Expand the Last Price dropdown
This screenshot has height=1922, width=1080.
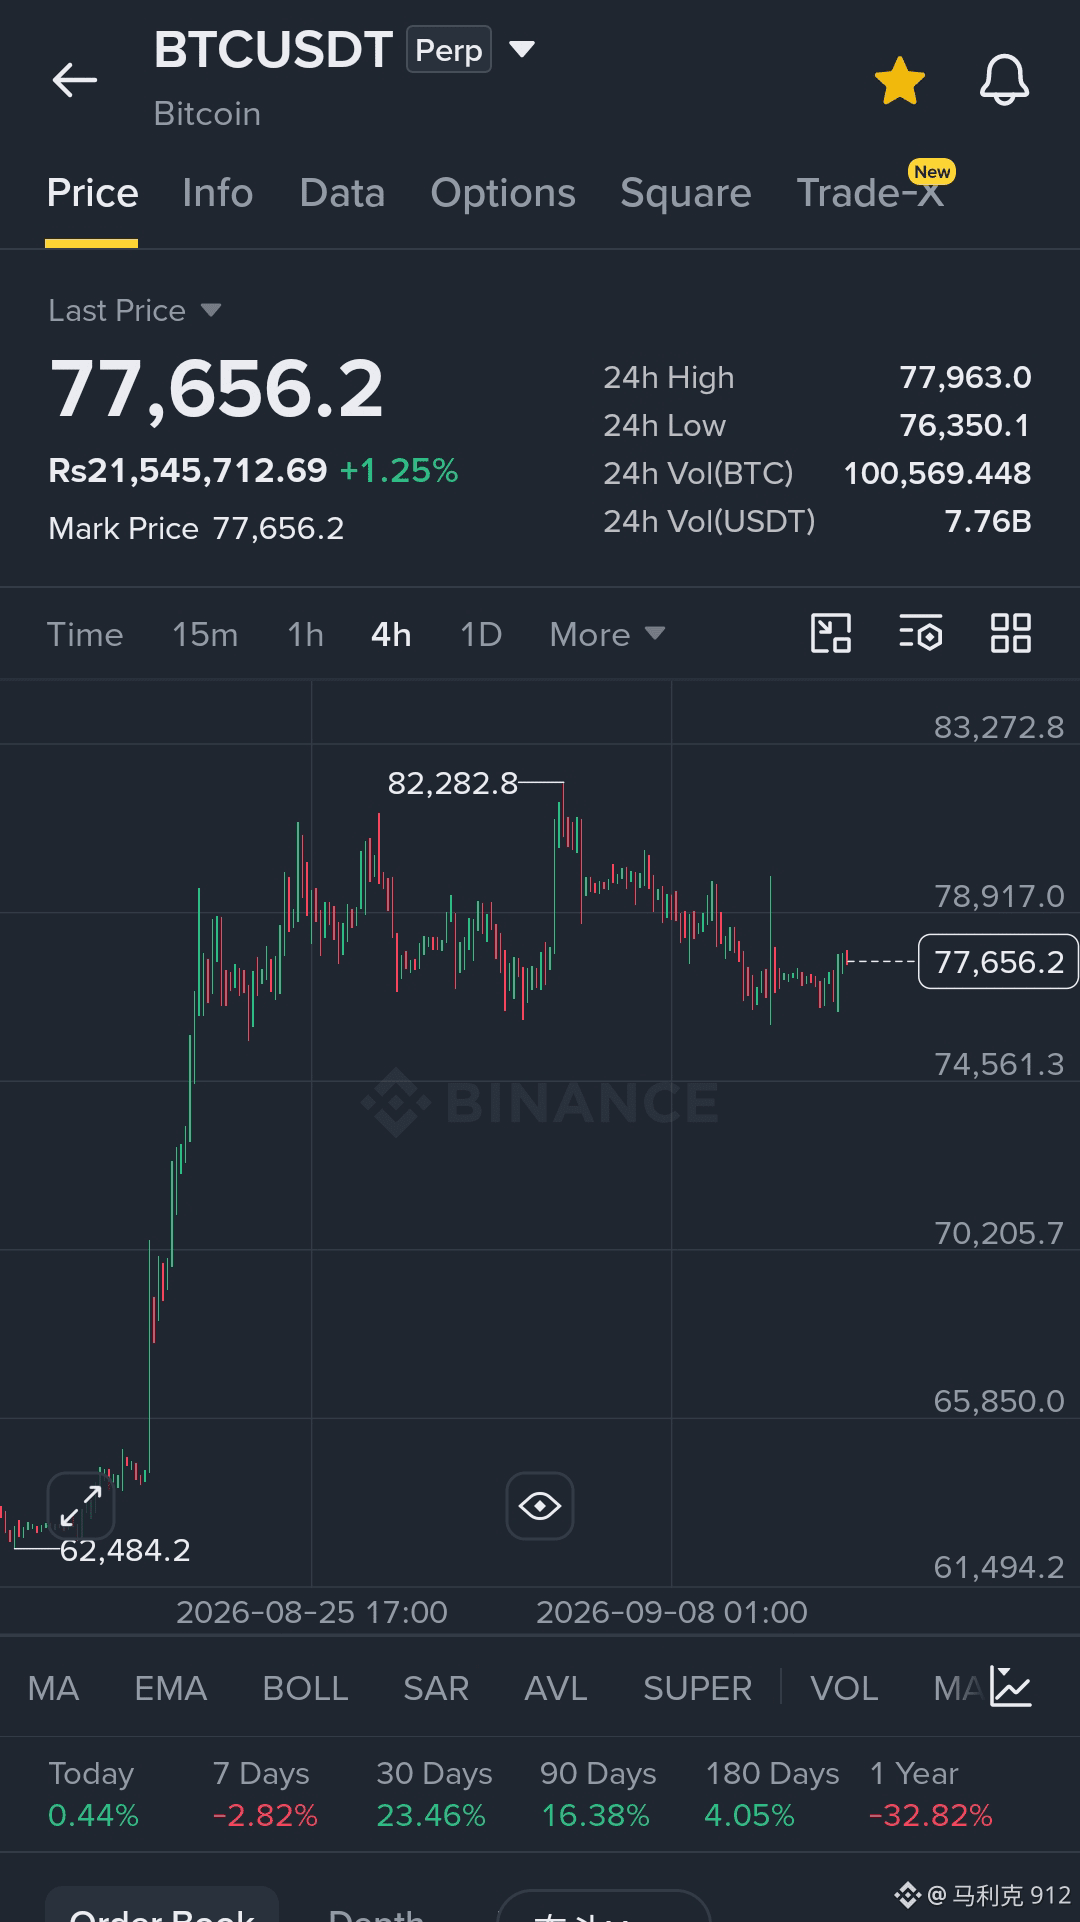pyautogui.click(x=210, y=310)
